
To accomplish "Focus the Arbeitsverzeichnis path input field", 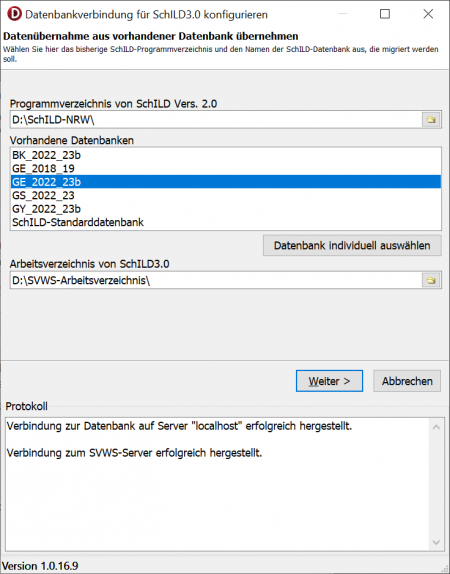I will [216, 280].
